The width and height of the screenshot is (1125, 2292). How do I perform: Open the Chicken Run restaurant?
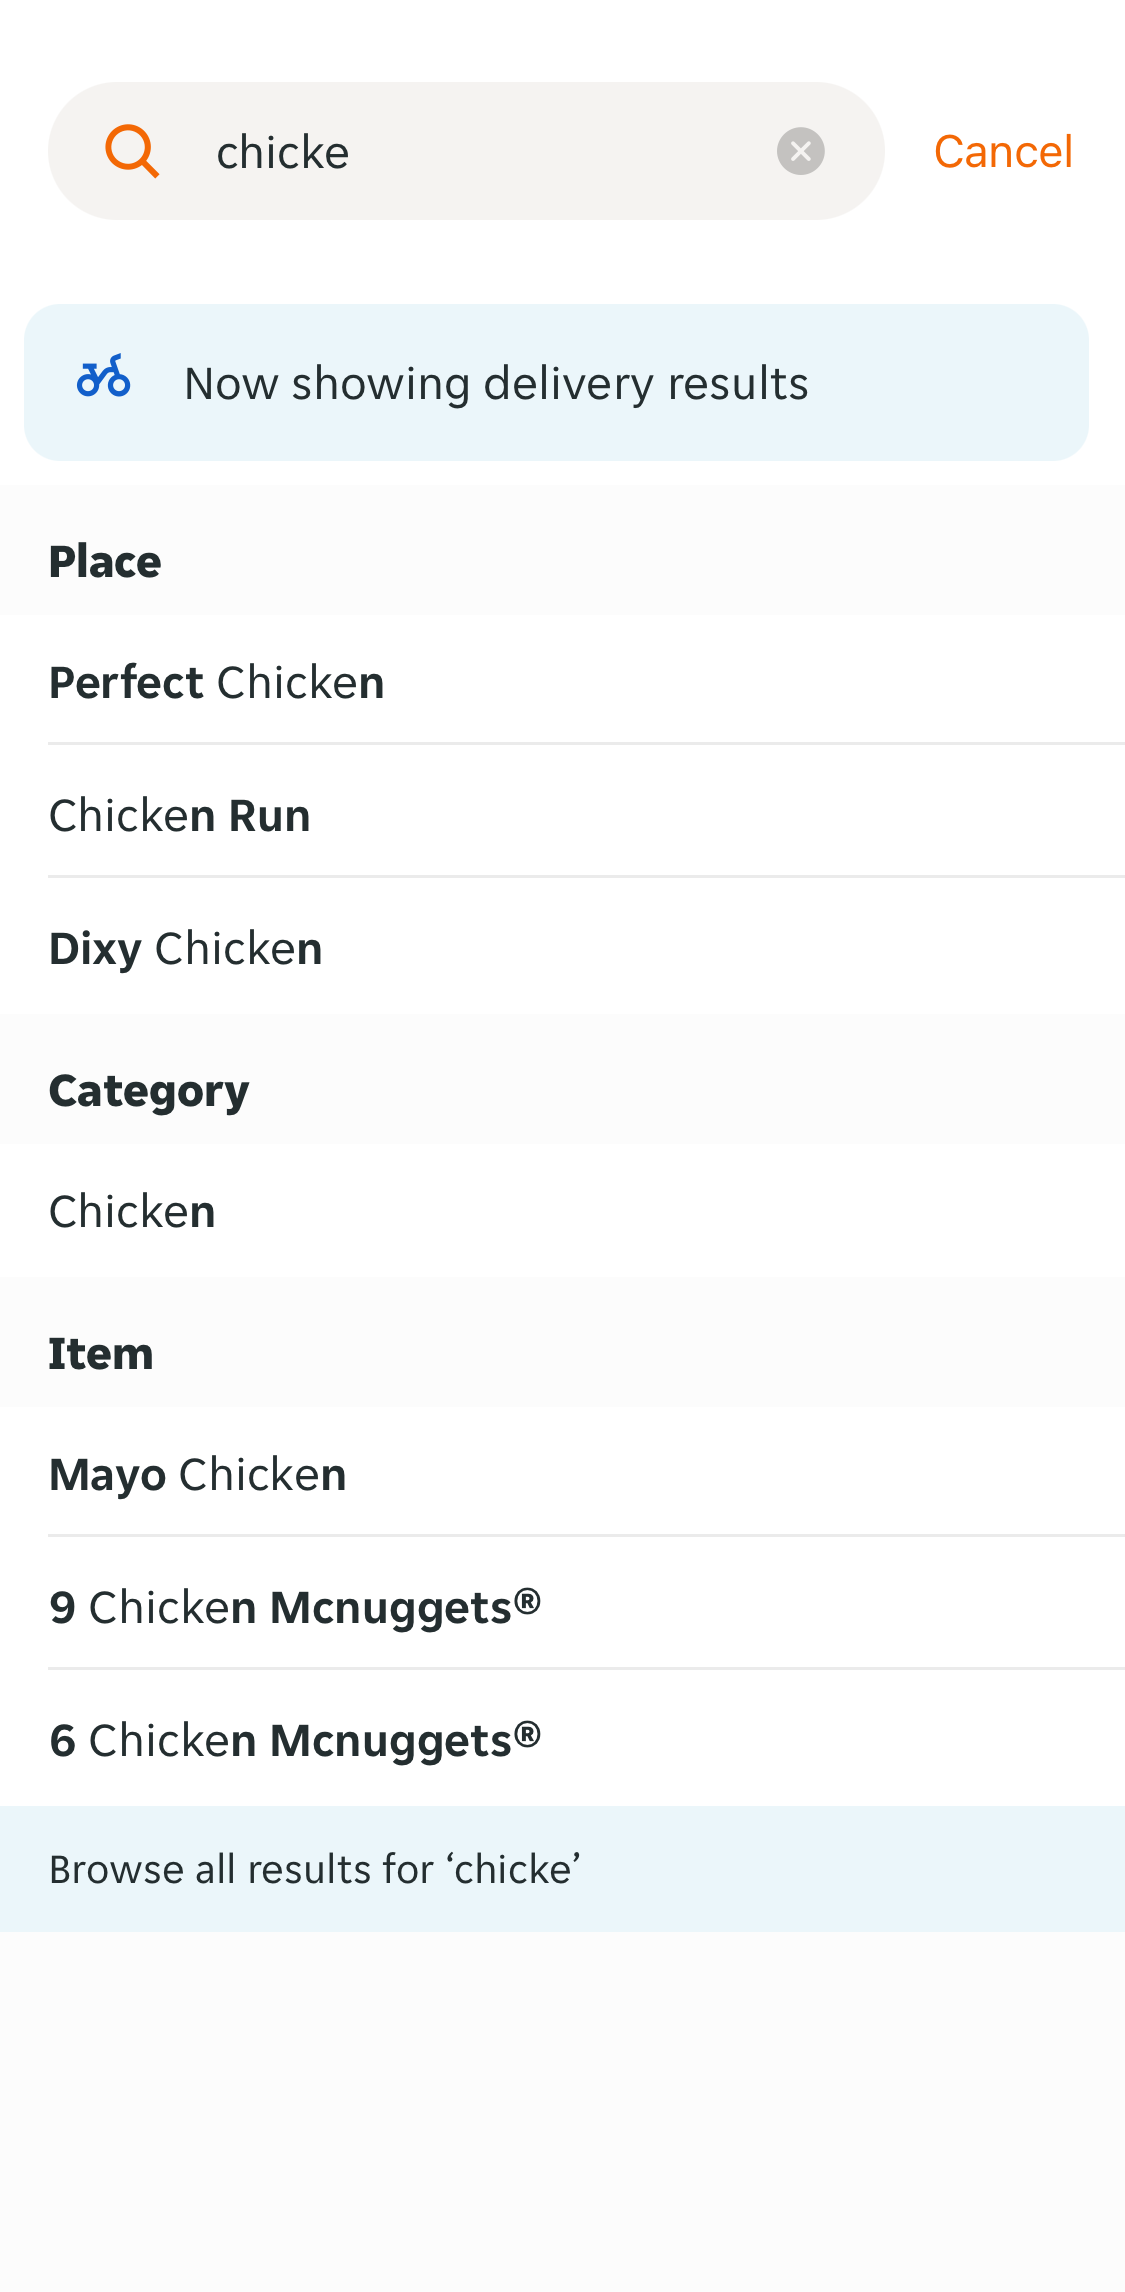click(179, 814)
